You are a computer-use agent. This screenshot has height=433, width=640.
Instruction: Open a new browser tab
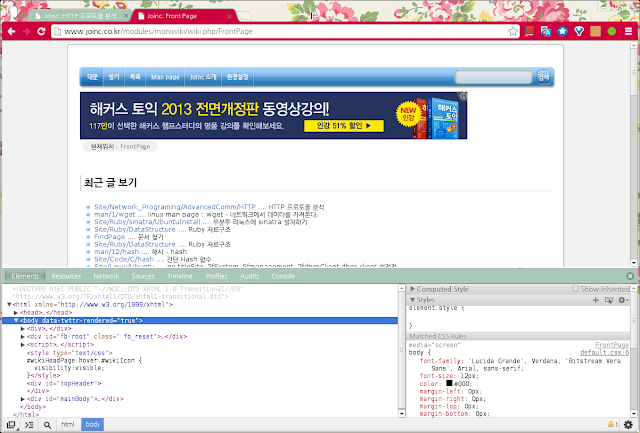[x=244, y=16]
